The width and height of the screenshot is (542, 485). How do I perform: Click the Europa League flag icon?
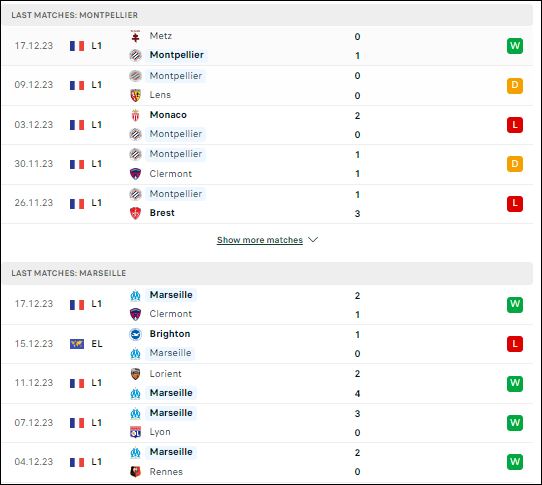pos(77,344)
